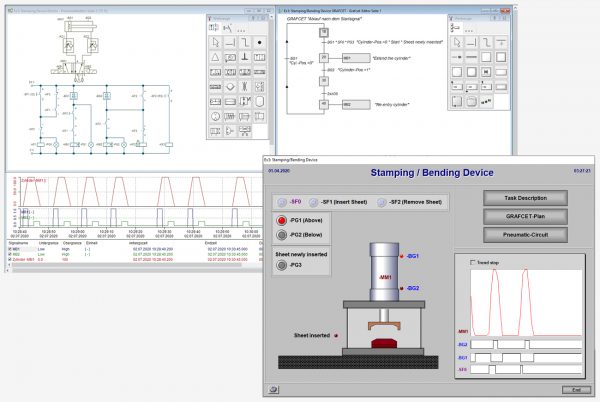The width and height of the screenshot is (600, 402).
Task: Open the GRAFCET-Plan
Action: (525, 216)
